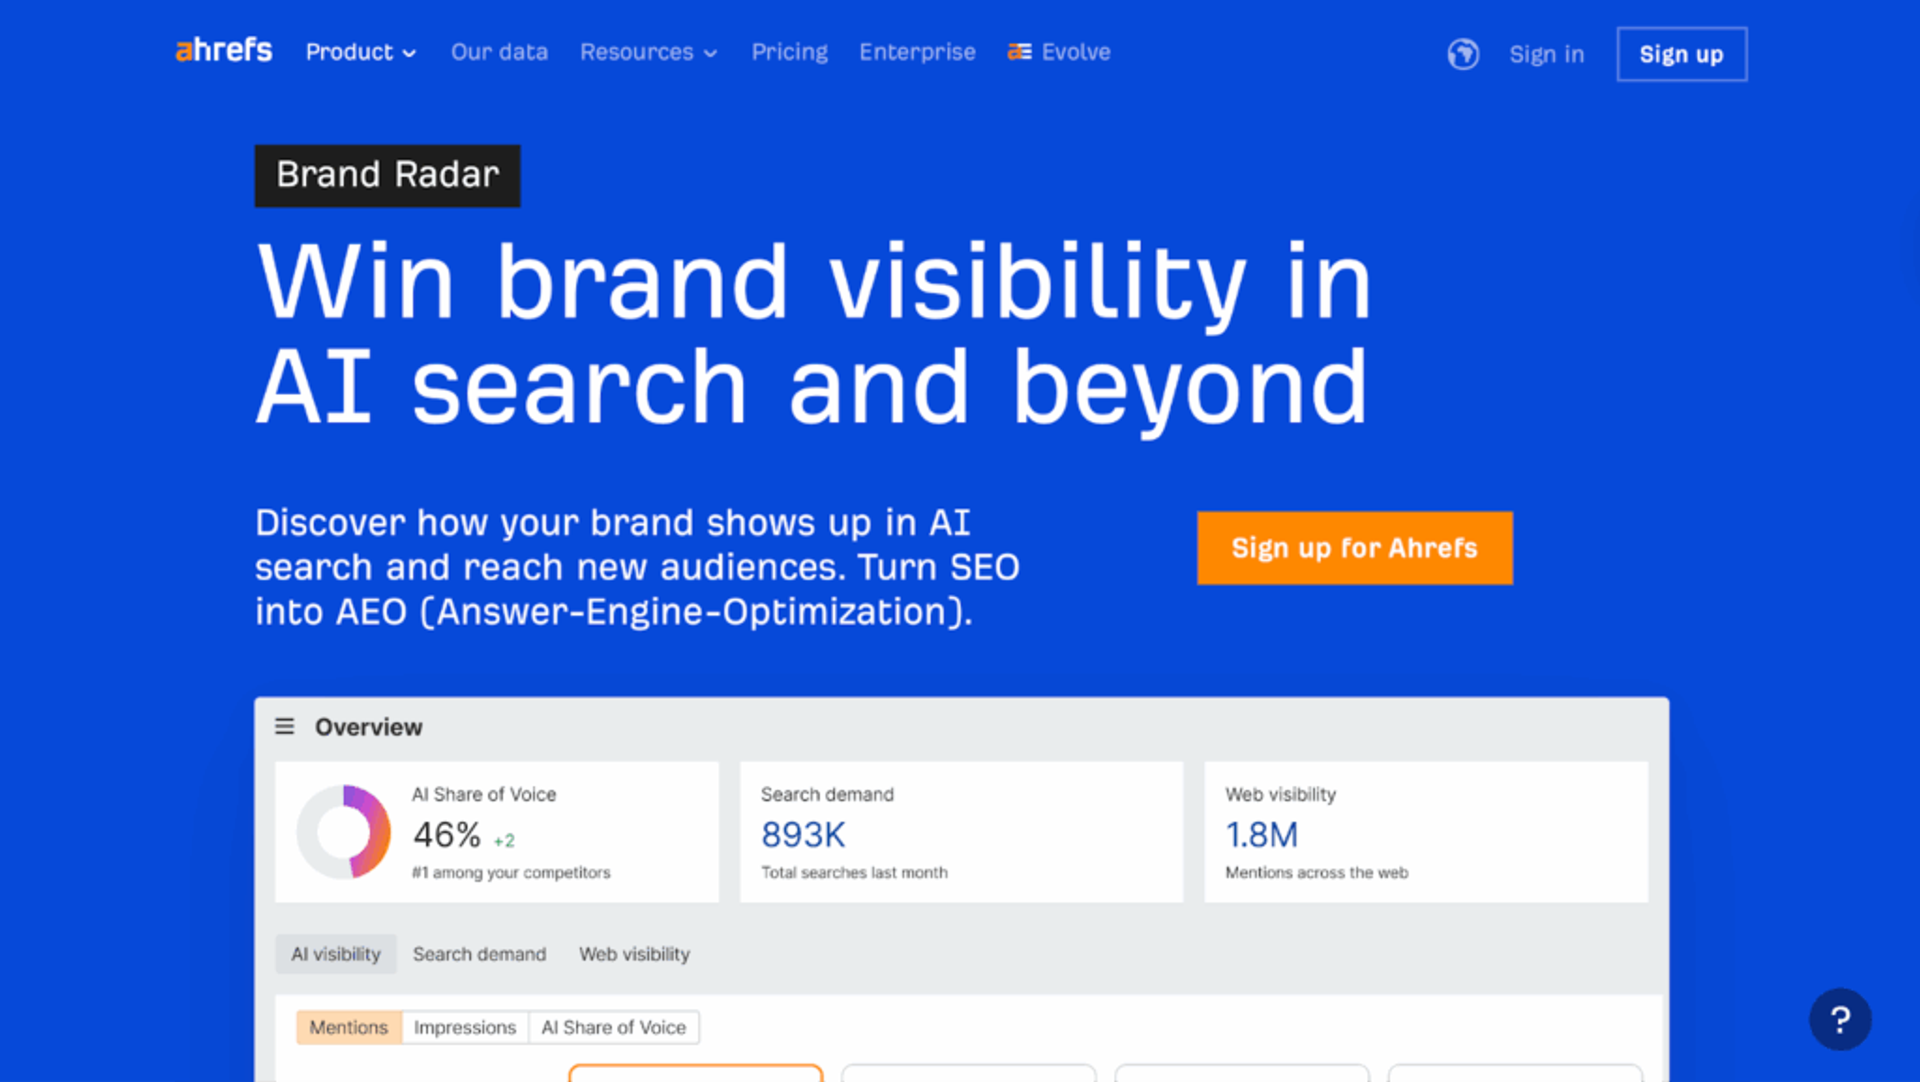Click the 893K search demand value
This screenshot has height=1082, width=1920.
tap(803, 834)
